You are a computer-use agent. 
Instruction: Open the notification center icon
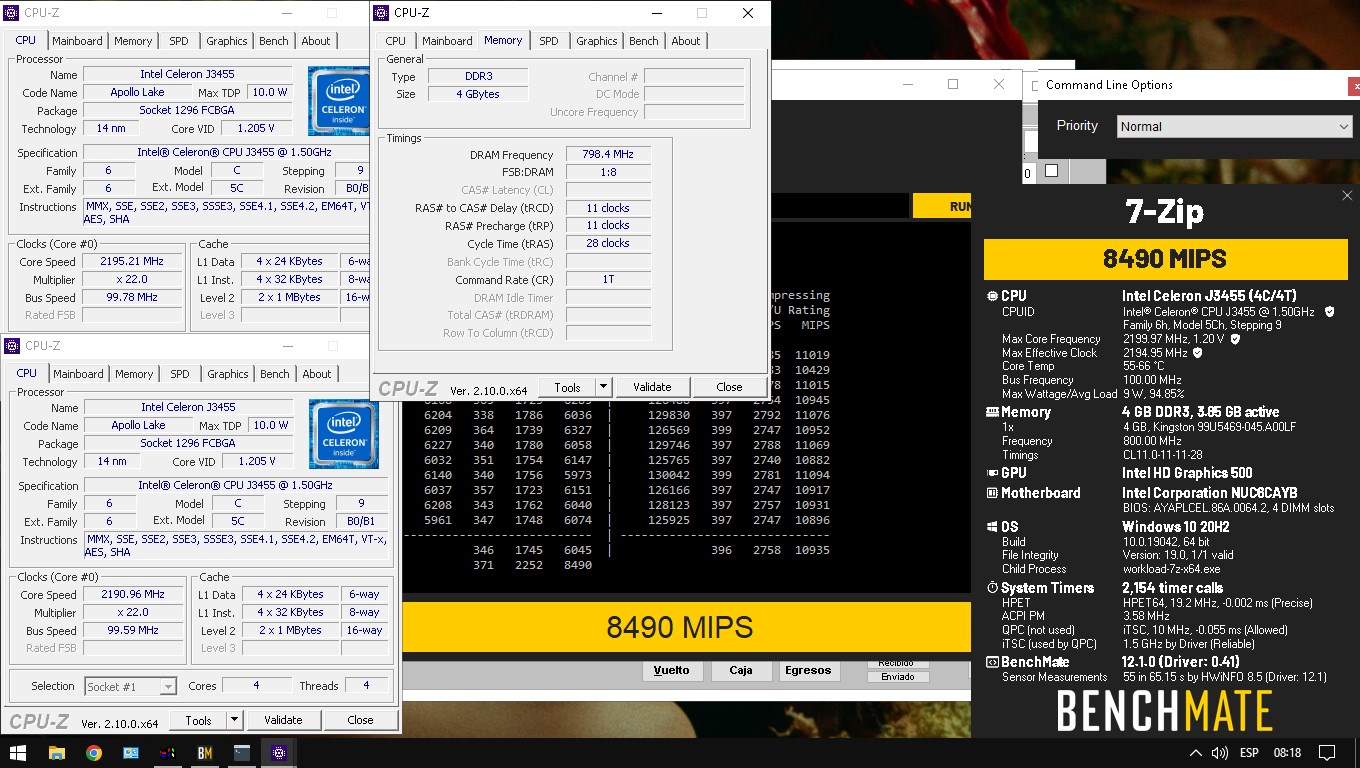(1327, 752)
